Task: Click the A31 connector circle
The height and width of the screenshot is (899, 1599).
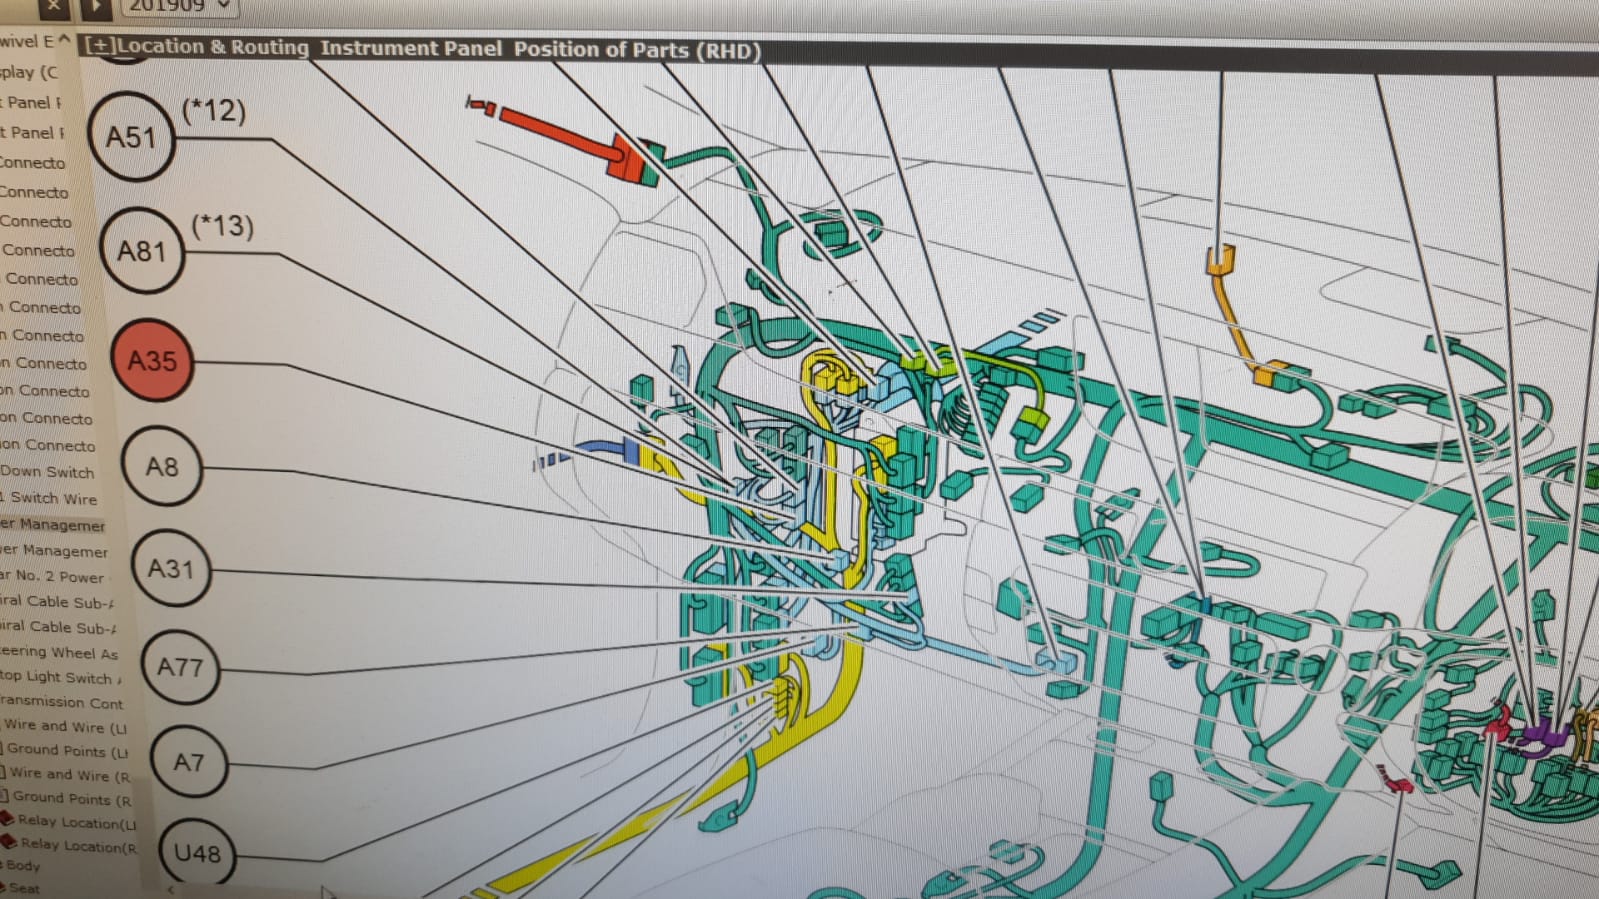Action: click(x=170, y=569)
